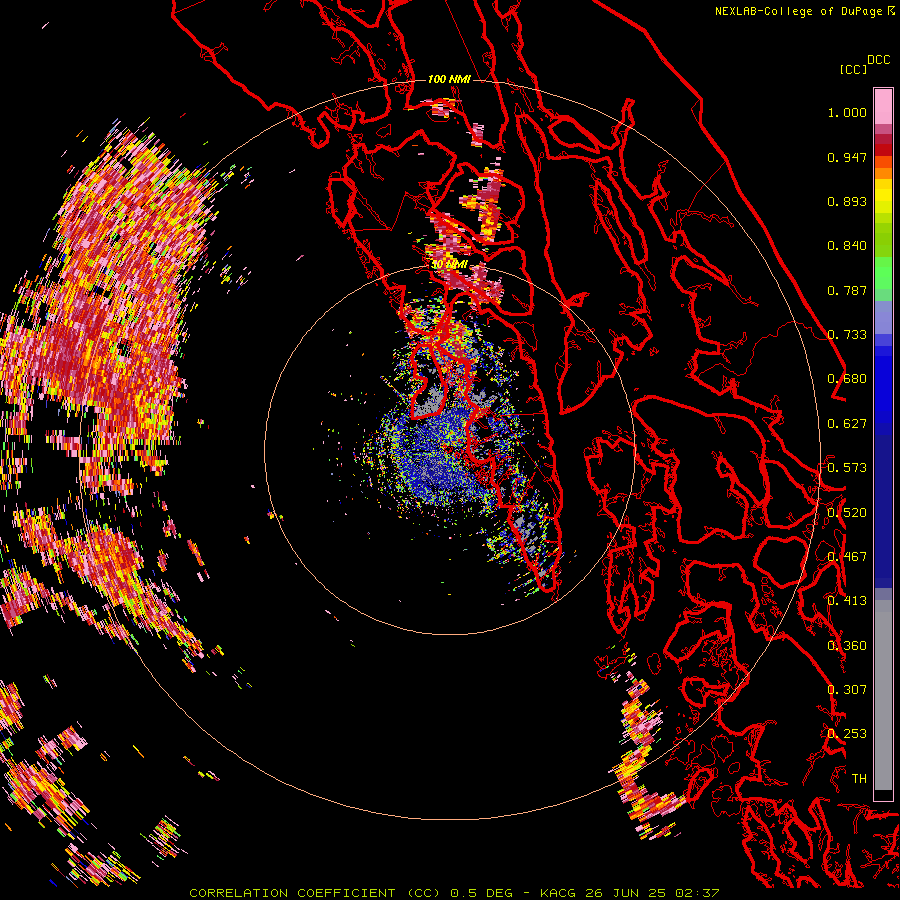Select the 0.787 scale value
The width and height of the screenshot is (900, 900).
point(847,290)
